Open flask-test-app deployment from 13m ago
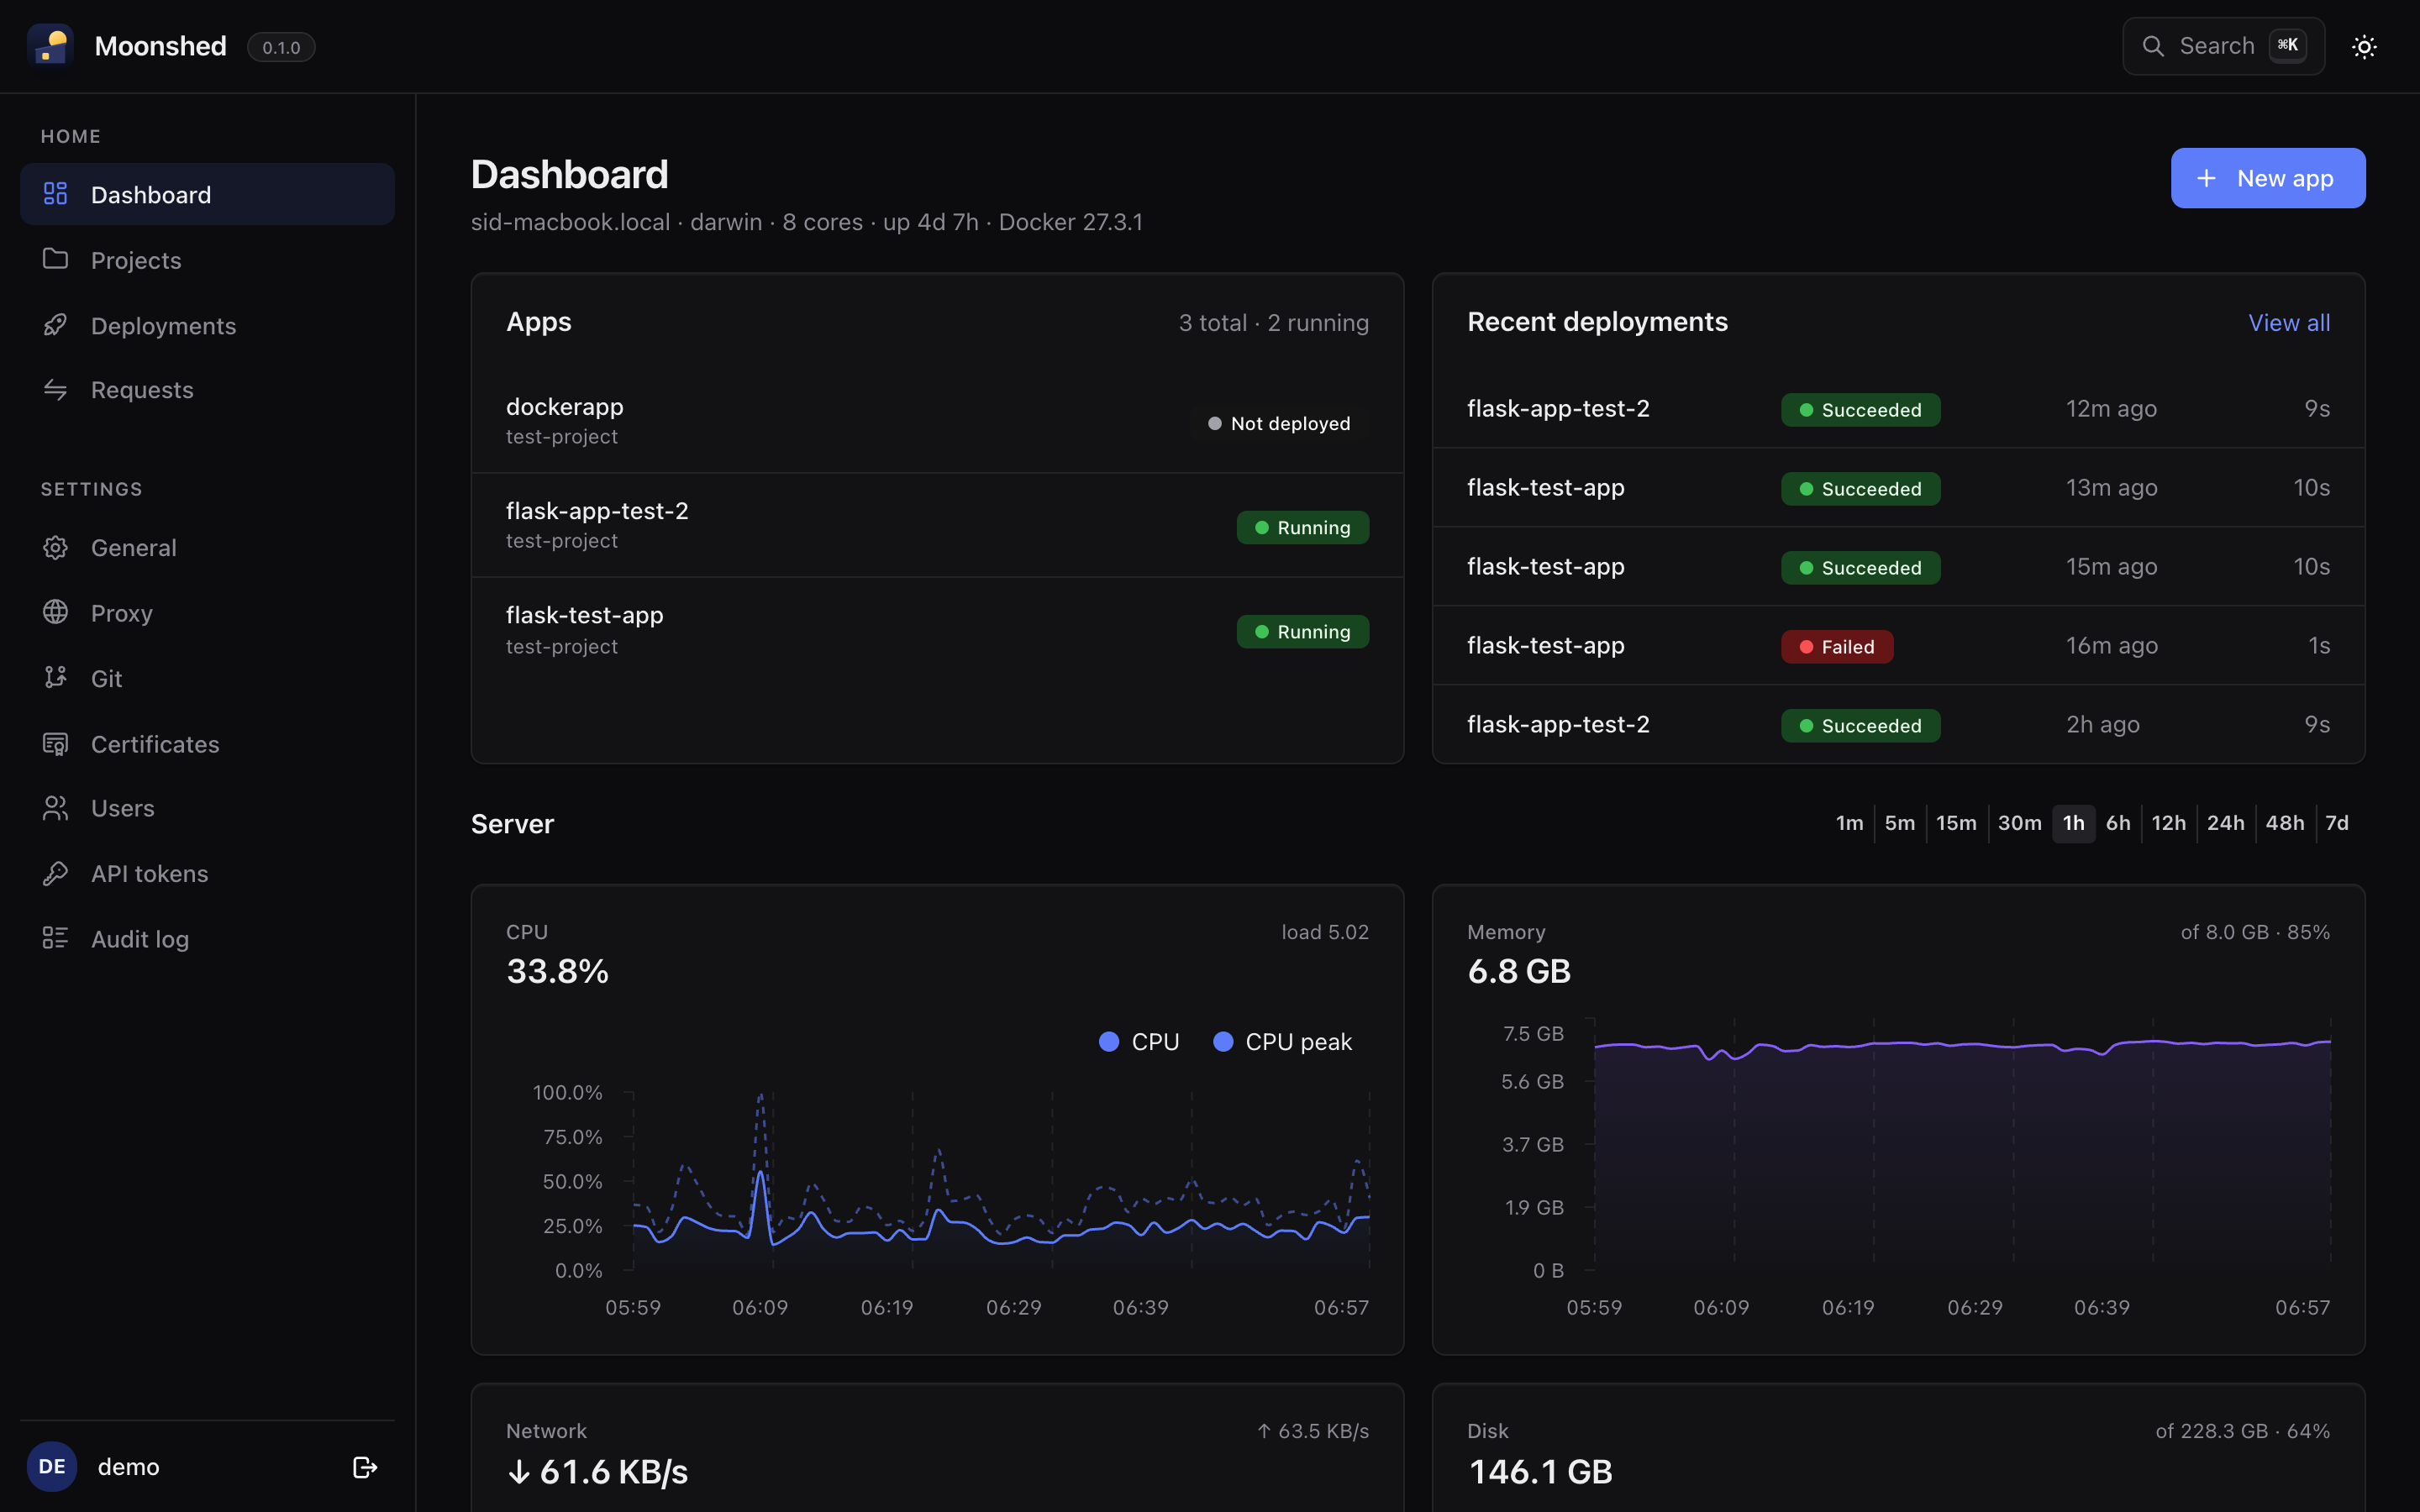The height and width of the screenshot is (1512, 2420). point(1898,488)
